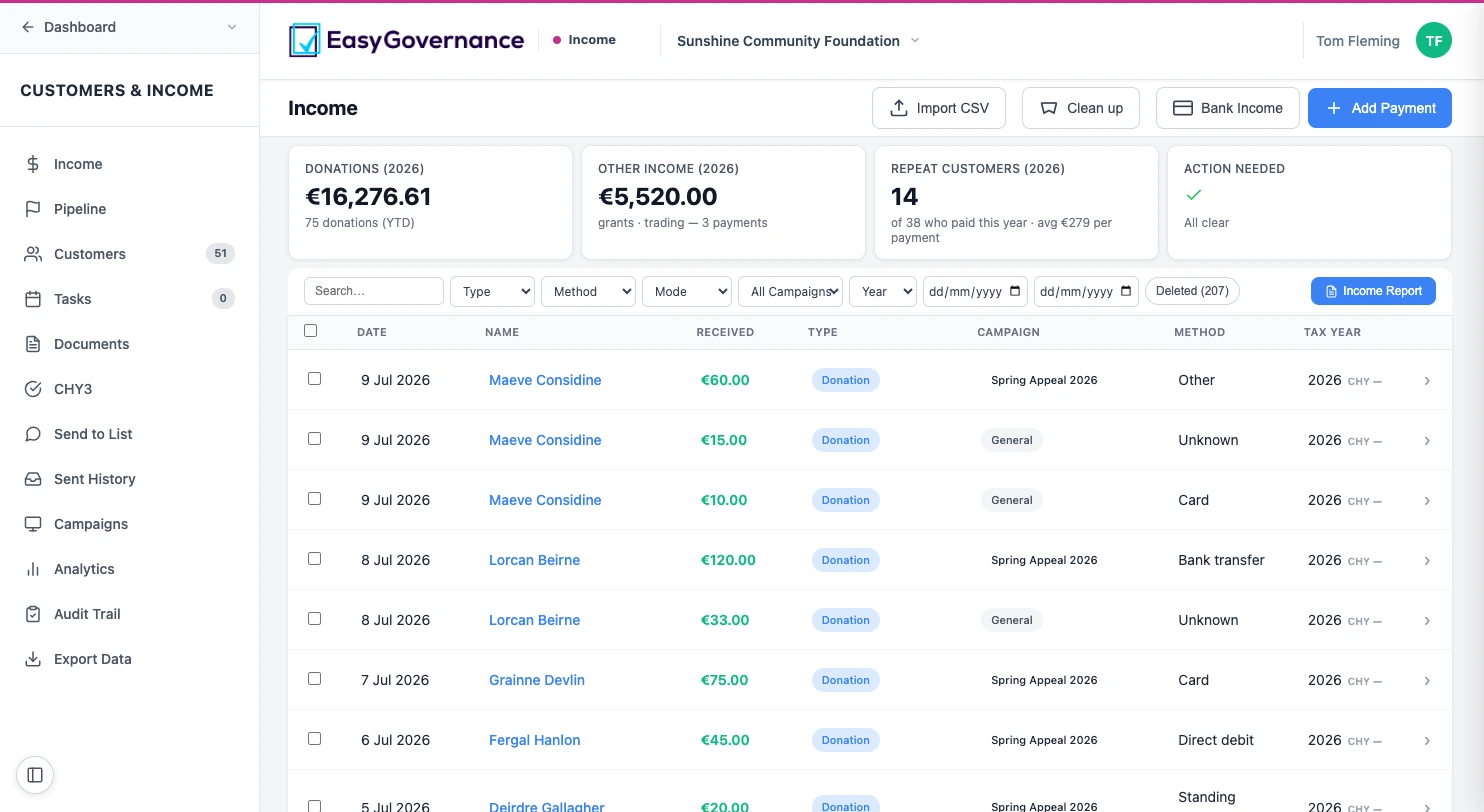The image size is (1484, 812).
Task: Click the Campaigns monitor icon
Action: 33,524
